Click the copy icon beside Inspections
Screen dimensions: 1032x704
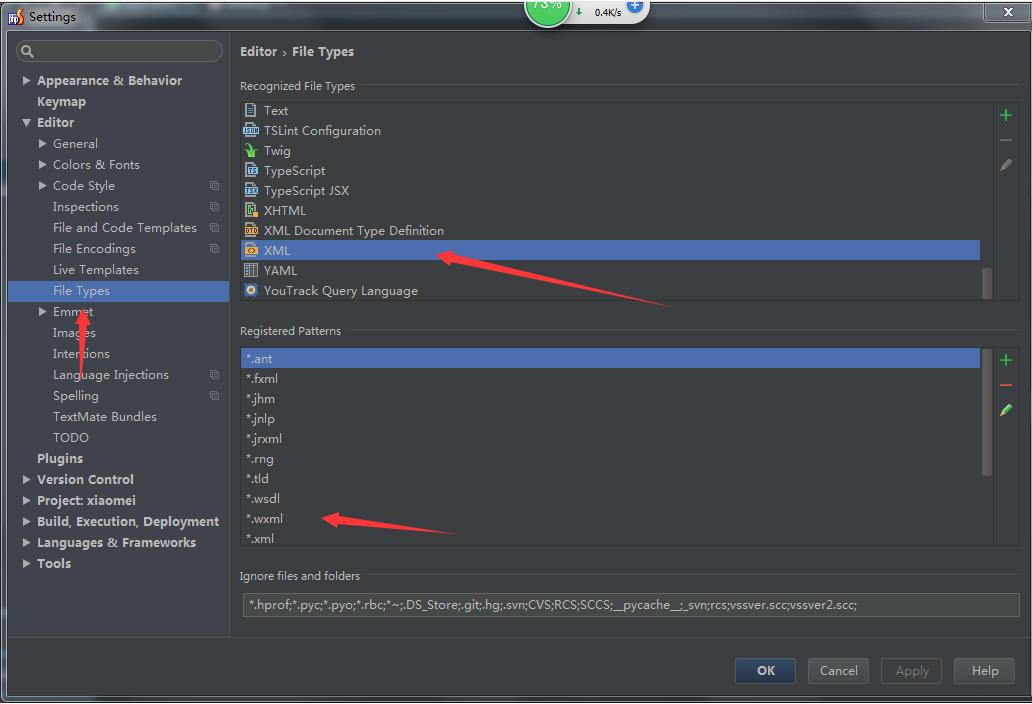[214, 207]
